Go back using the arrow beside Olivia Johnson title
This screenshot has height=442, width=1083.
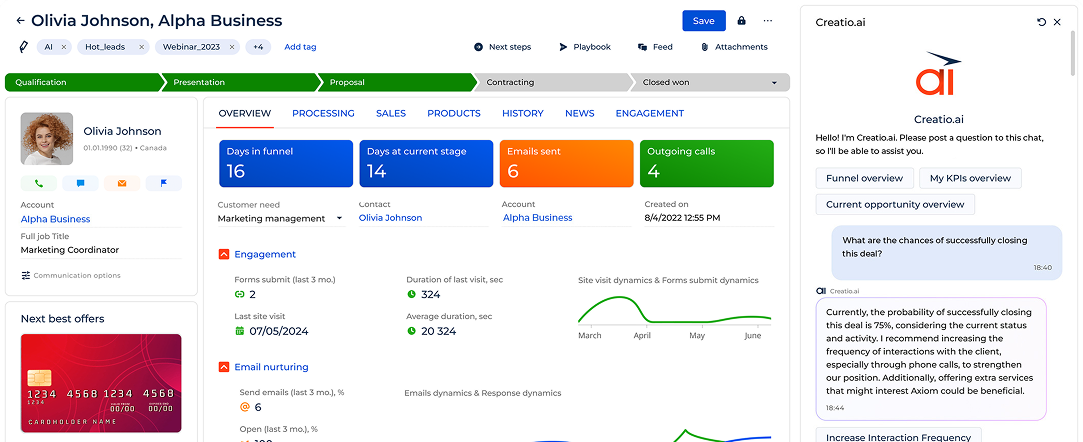click(20, 21)
